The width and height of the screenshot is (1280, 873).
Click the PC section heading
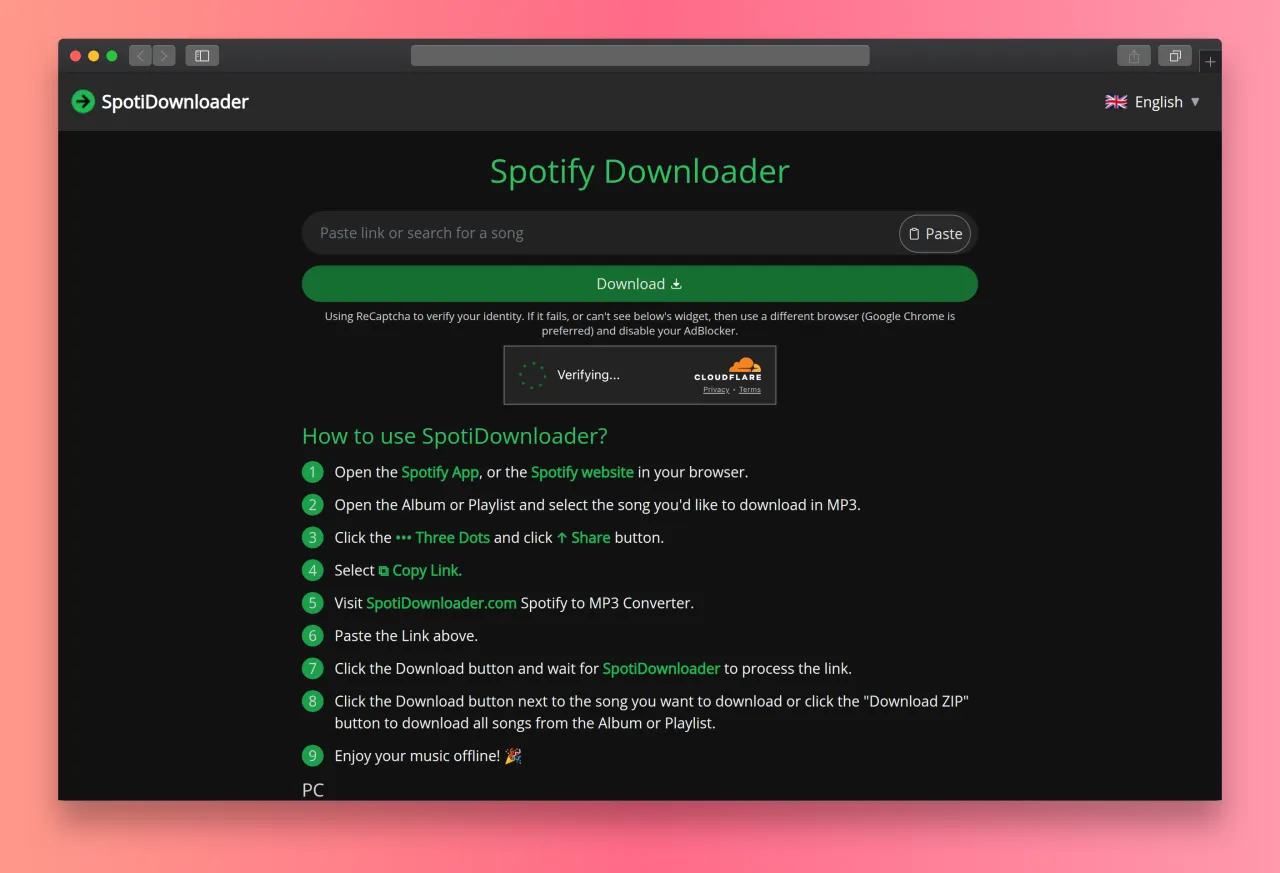(x=313, y=790)
